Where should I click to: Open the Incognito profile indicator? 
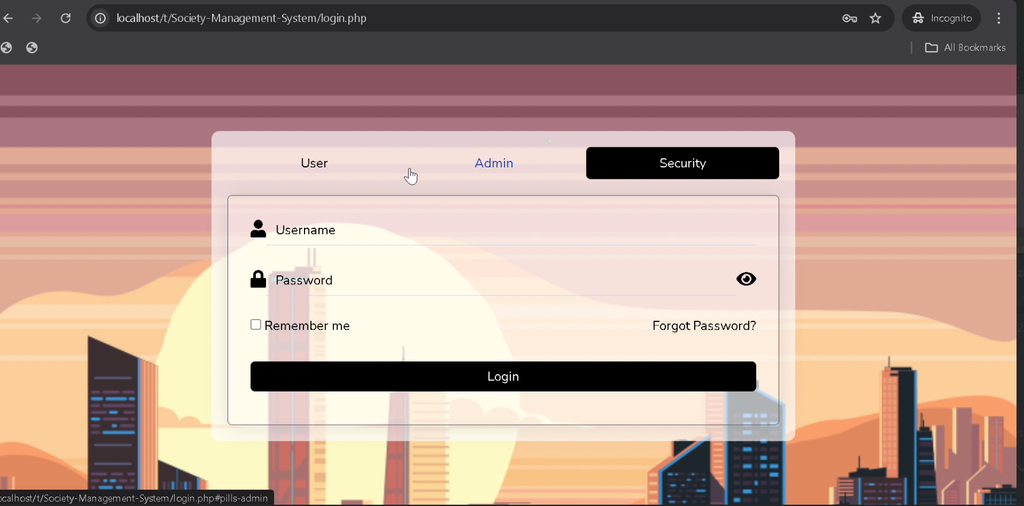click(x=942, y=18)
